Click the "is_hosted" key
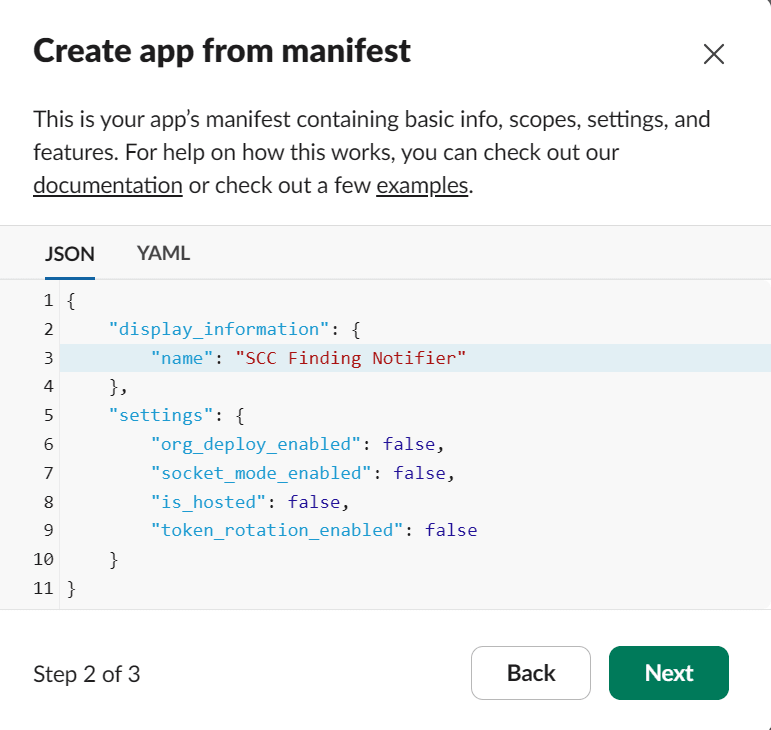The image size is (771, 730). click(208, 502)
